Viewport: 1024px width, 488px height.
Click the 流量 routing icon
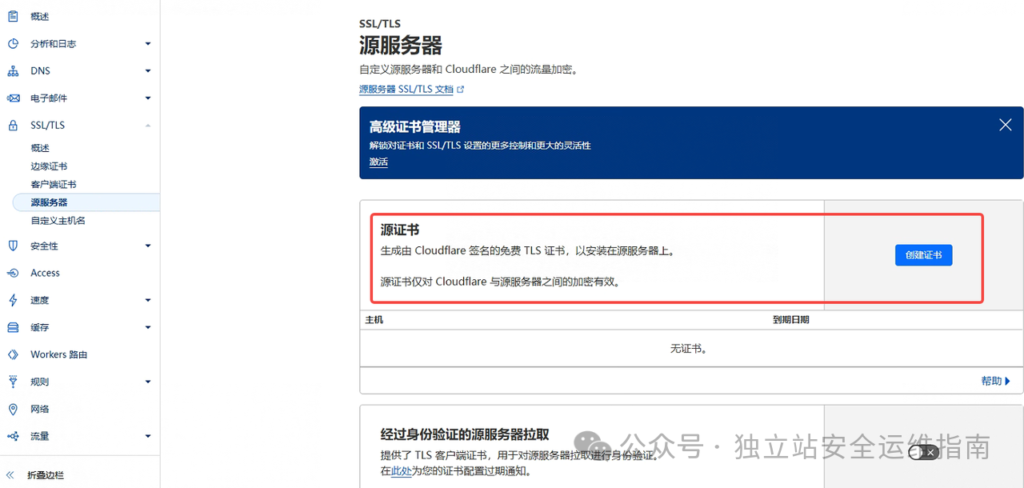(12, 436)
